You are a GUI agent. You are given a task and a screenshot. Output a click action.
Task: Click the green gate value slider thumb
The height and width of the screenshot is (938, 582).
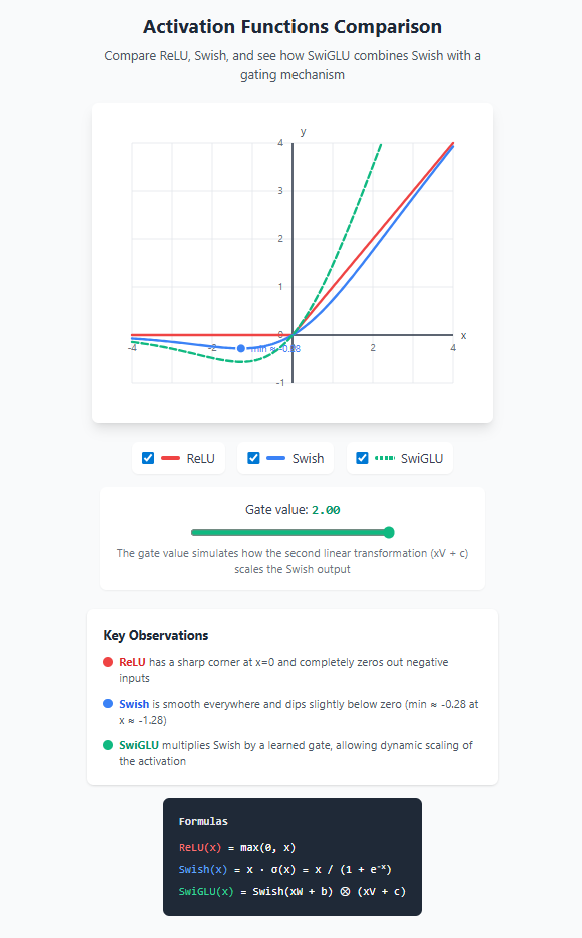click(389, 532)
